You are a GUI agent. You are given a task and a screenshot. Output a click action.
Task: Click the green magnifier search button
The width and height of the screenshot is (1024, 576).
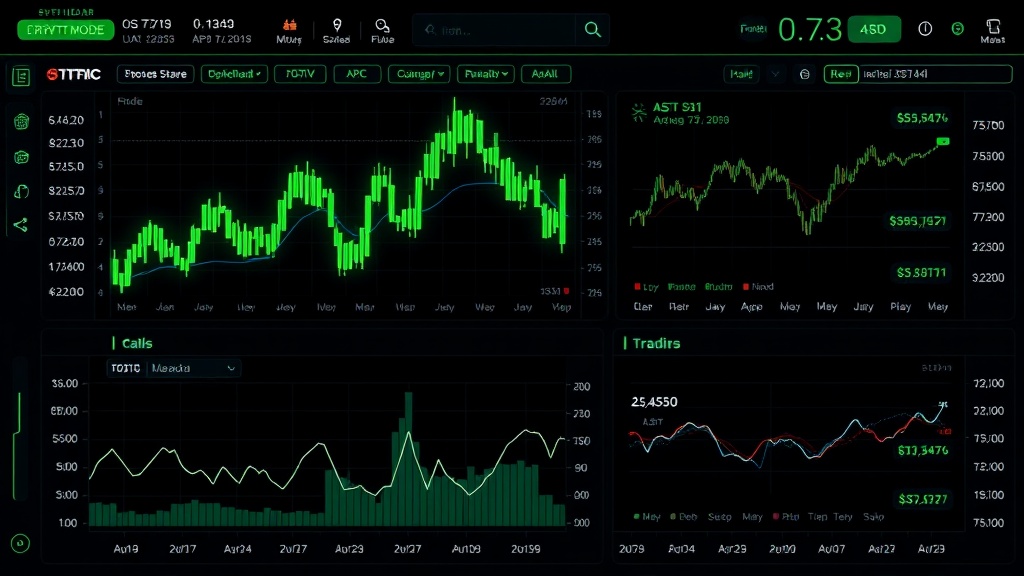click(592, 29)
